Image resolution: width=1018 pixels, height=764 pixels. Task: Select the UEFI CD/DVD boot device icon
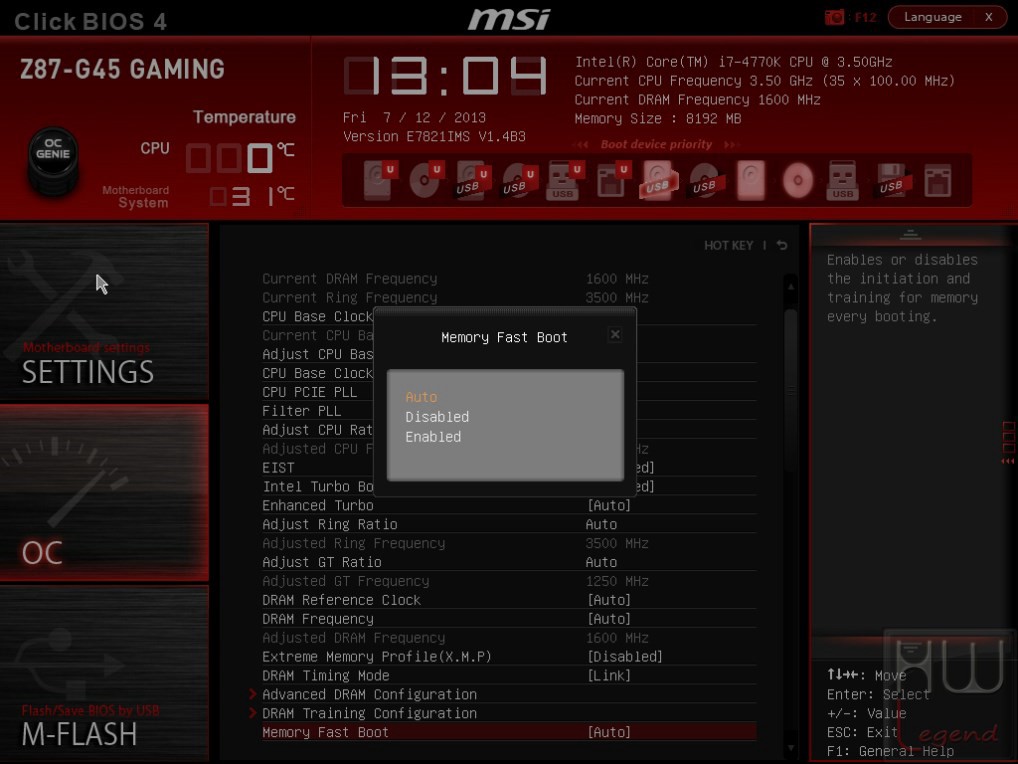tap(426, 180)
